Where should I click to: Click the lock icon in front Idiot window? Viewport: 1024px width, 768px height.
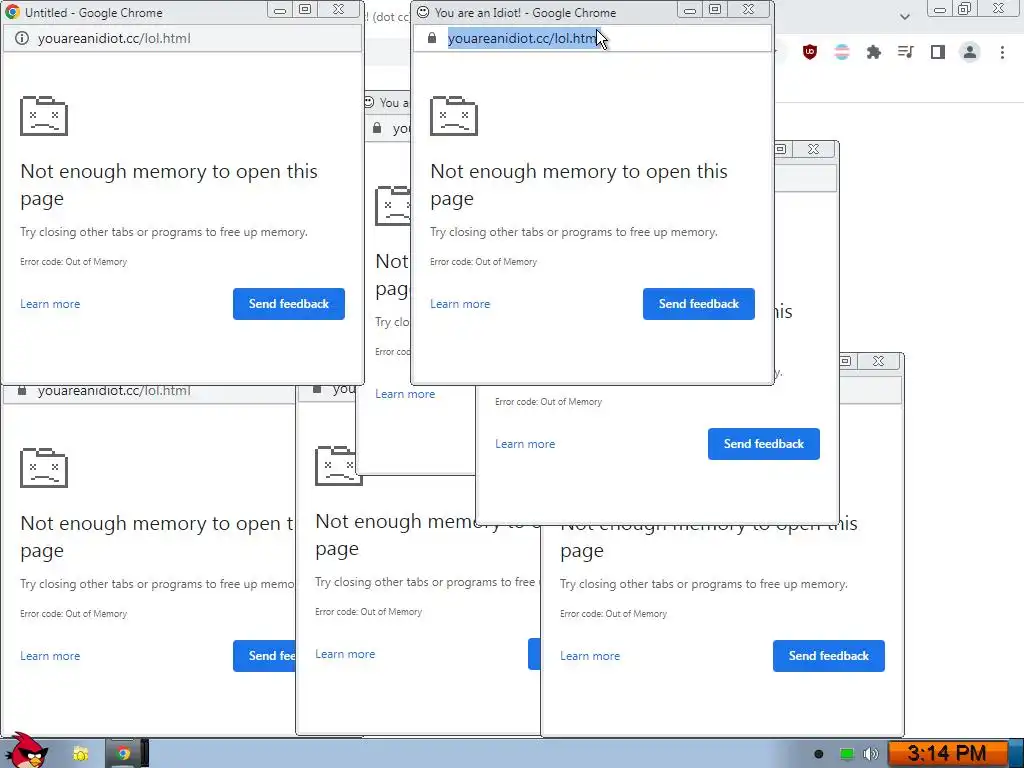432,38
